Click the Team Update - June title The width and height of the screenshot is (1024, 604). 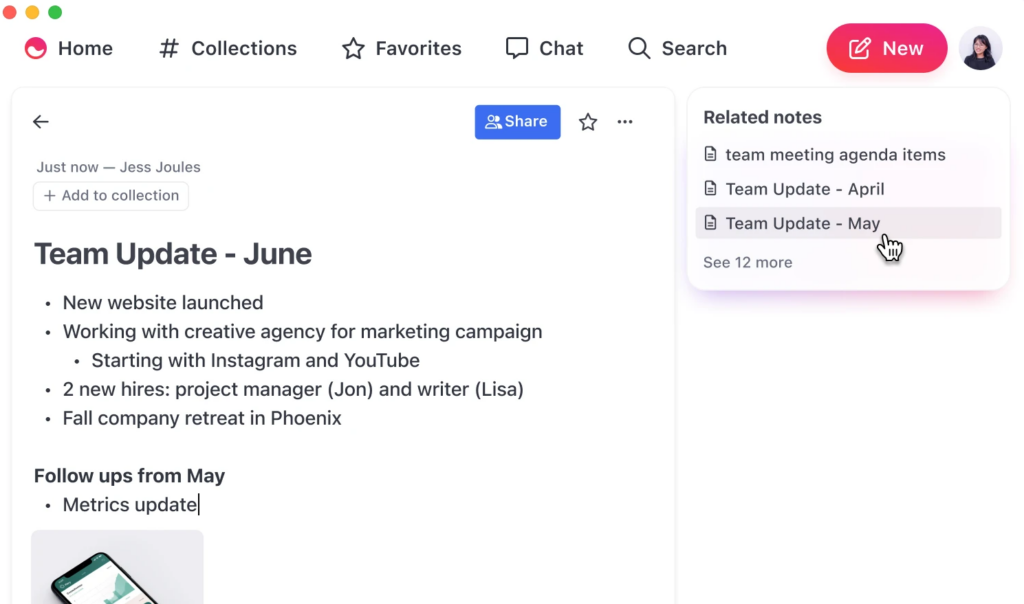tap(173, 253)
